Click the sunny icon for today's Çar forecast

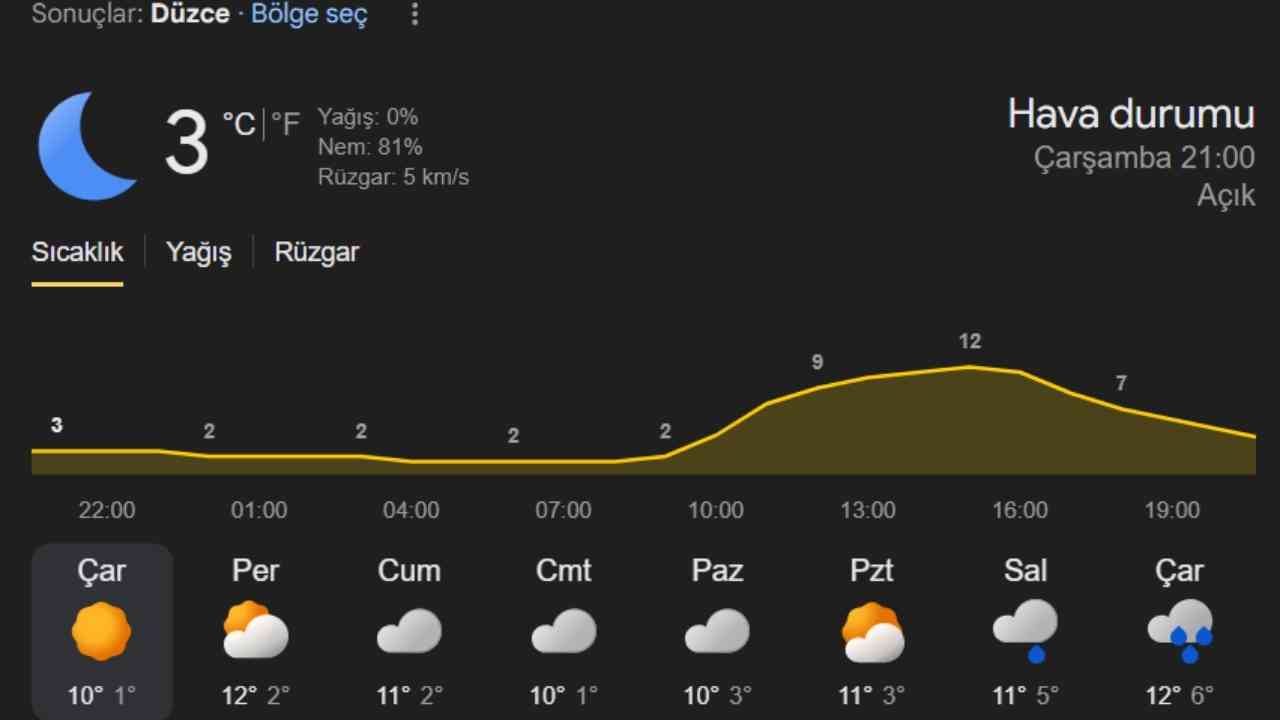pos(102,632)
